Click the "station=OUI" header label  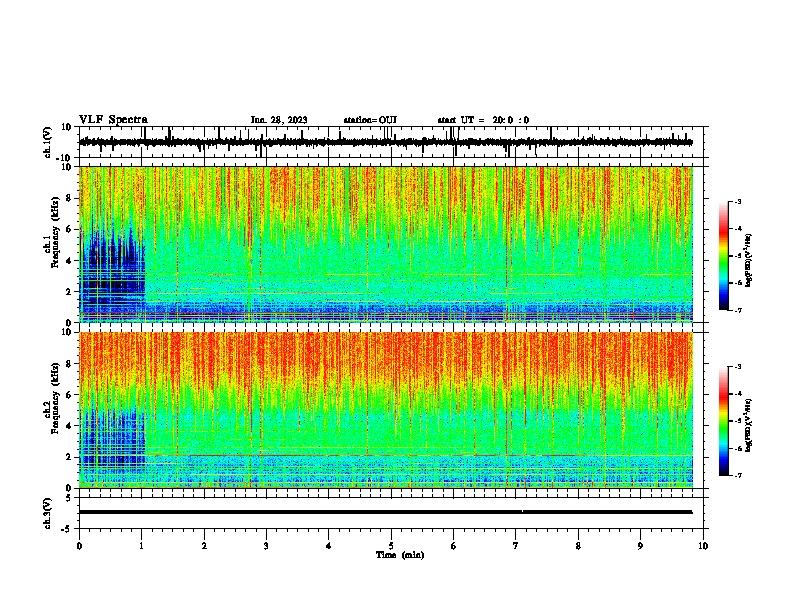[x=370, y=120]
